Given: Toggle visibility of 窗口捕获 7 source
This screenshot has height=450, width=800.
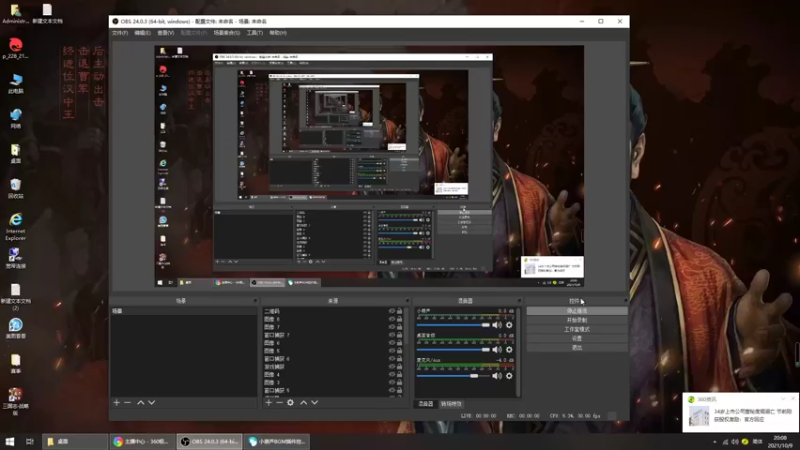Looking at the screenshot, I should click(391, 335).
